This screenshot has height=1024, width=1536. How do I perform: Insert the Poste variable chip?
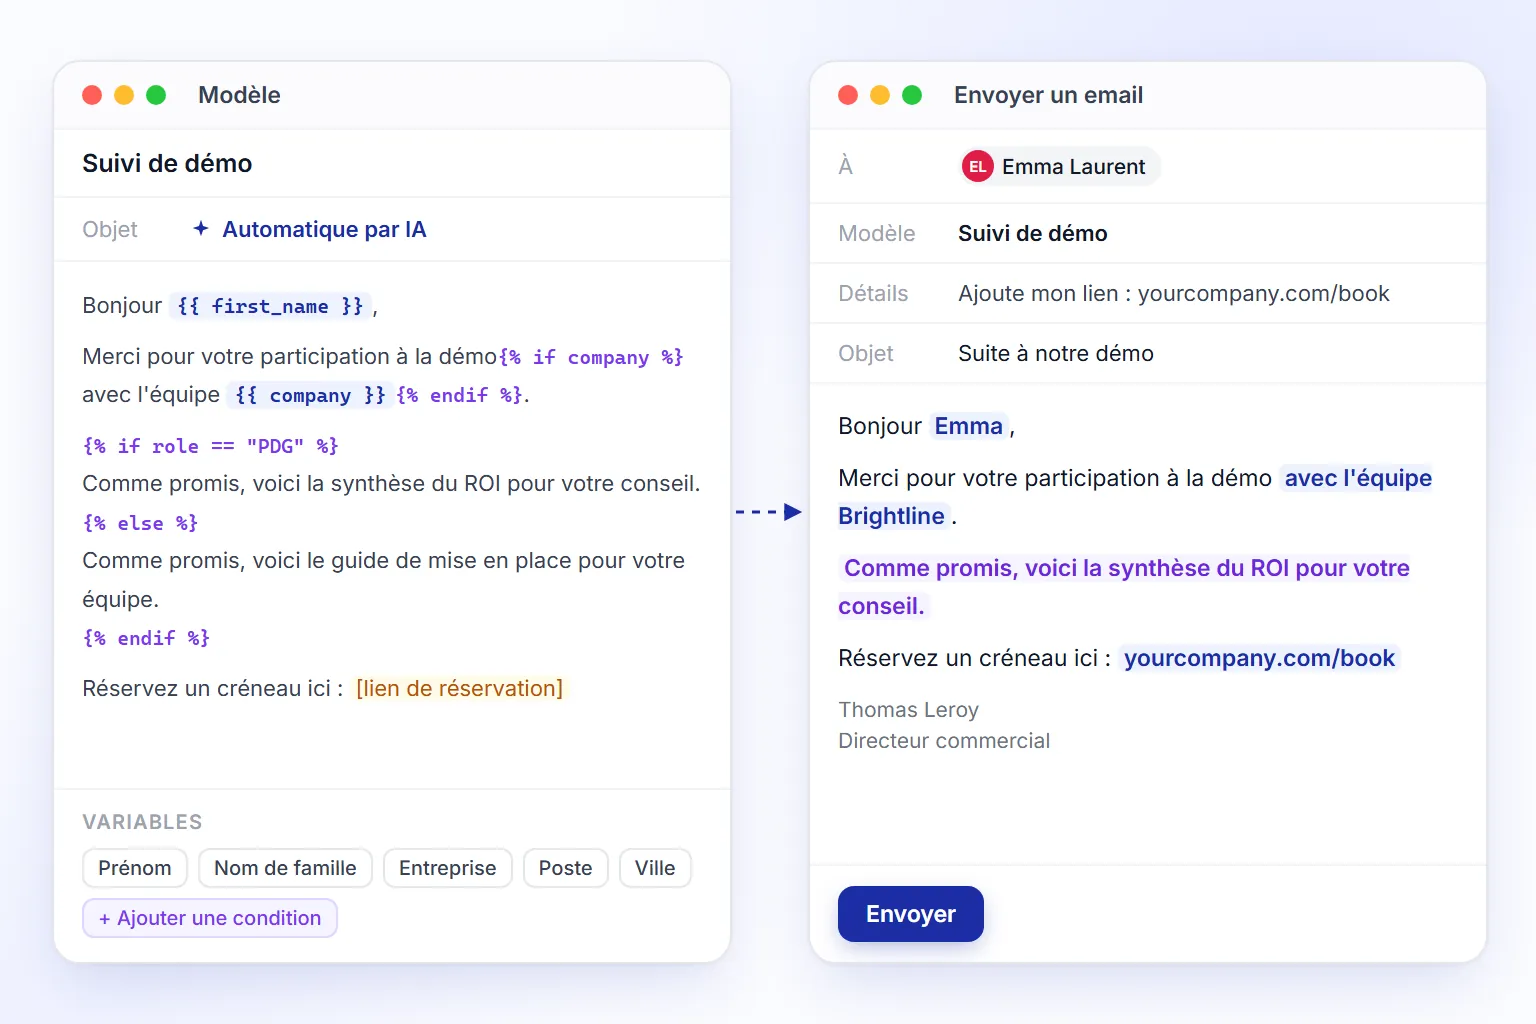(x=566, y=868)
